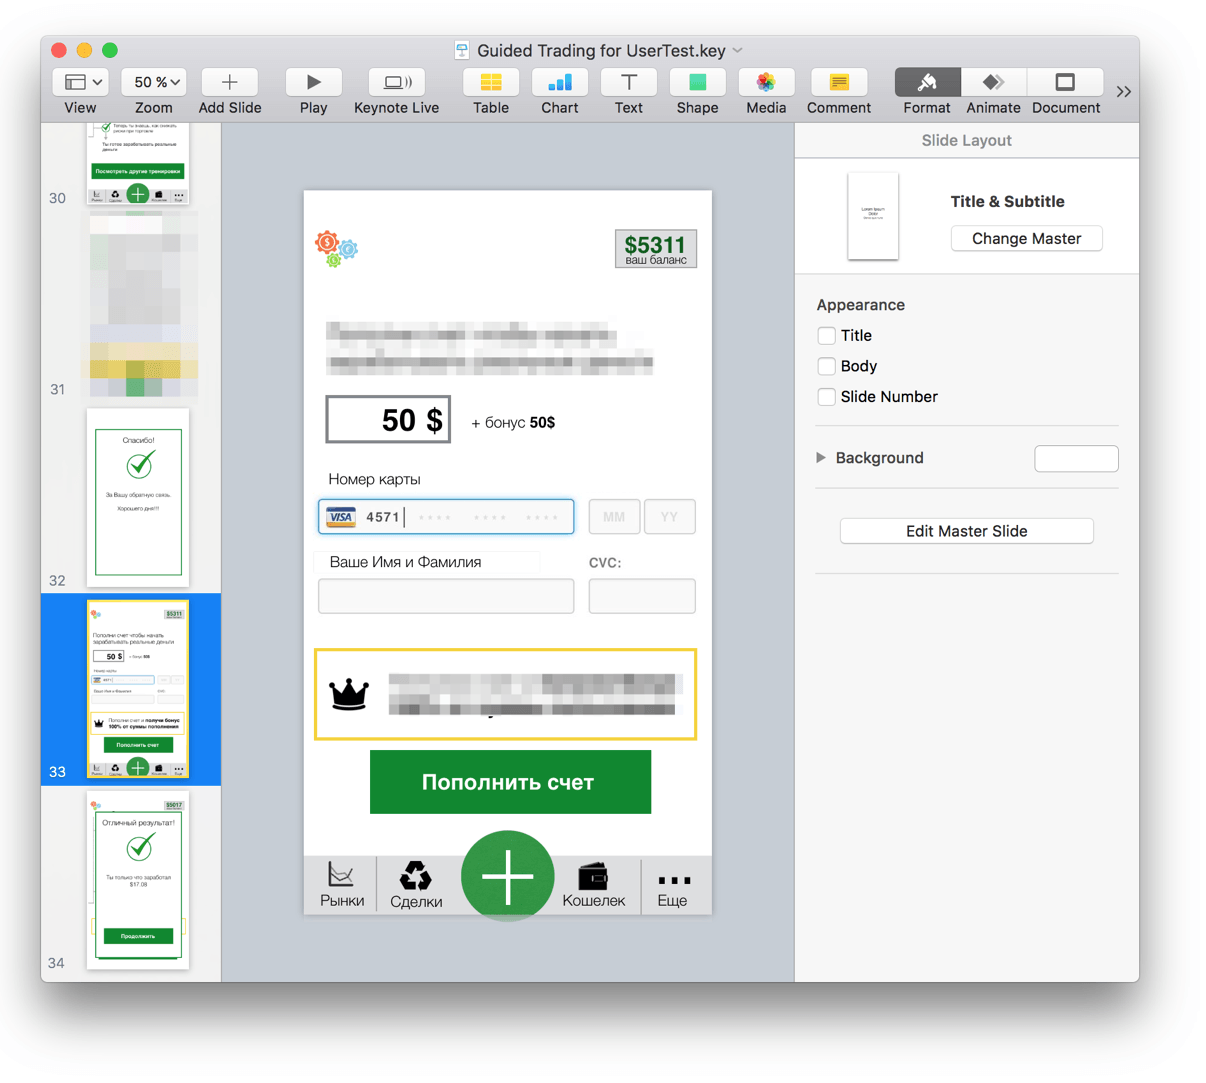Click the Keynote document icon in title bar
The height and width of the screenshot is (1083, 1206).
(462, 50)
